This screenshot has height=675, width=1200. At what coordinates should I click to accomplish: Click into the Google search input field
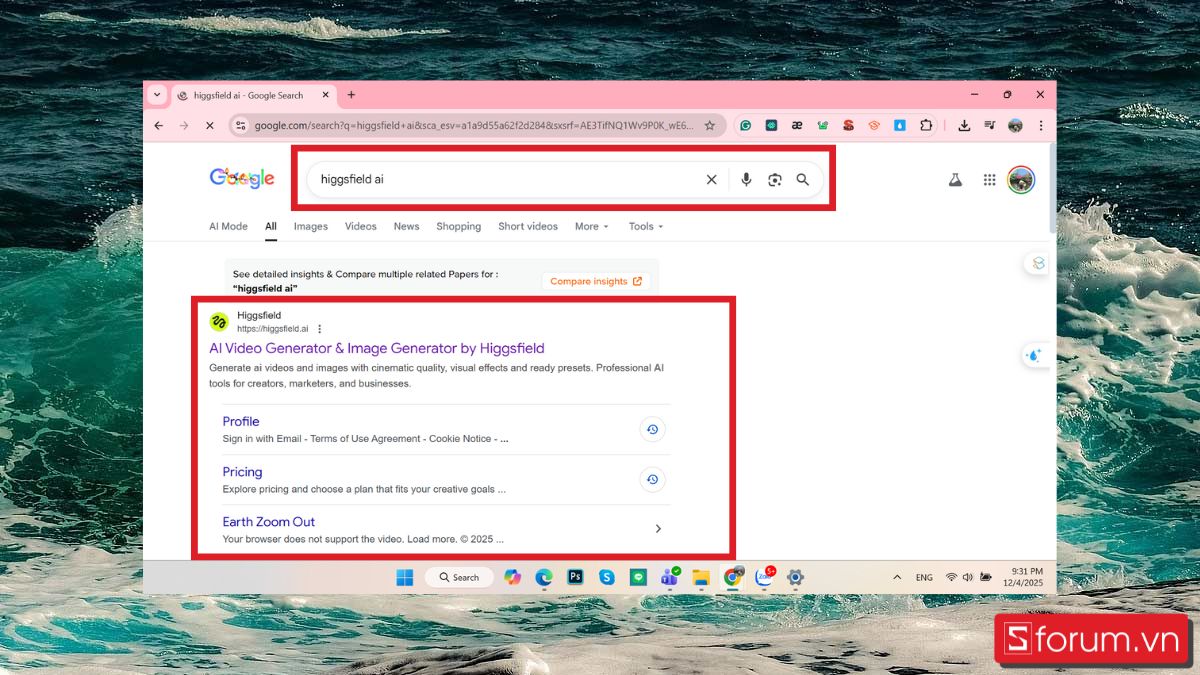[x=500, y=180]
